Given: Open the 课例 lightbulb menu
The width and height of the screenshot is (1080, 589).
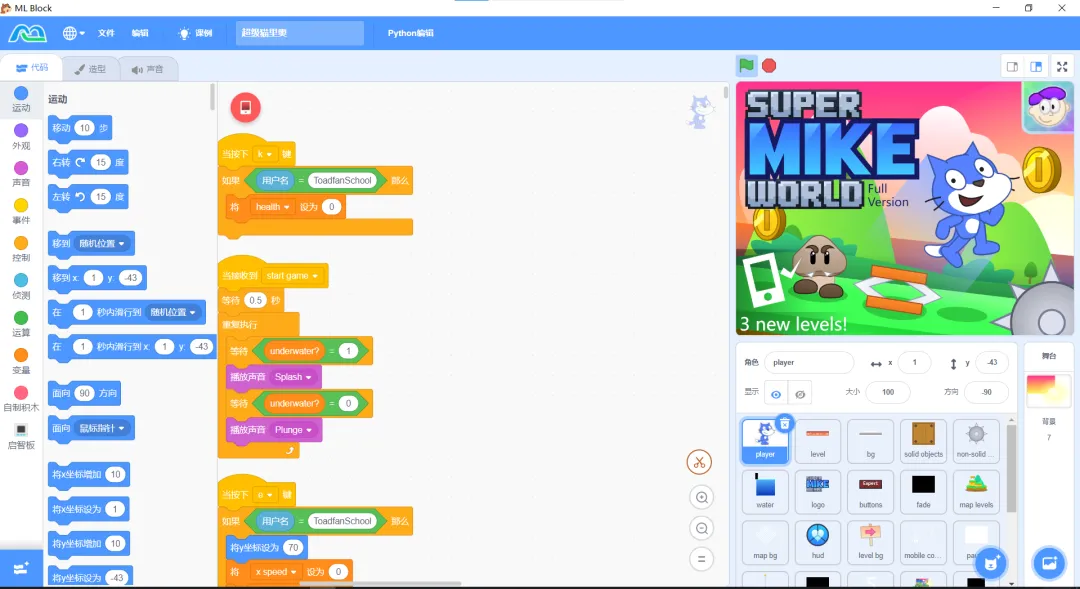Looking at the screenshot, I should coord(195,32).
